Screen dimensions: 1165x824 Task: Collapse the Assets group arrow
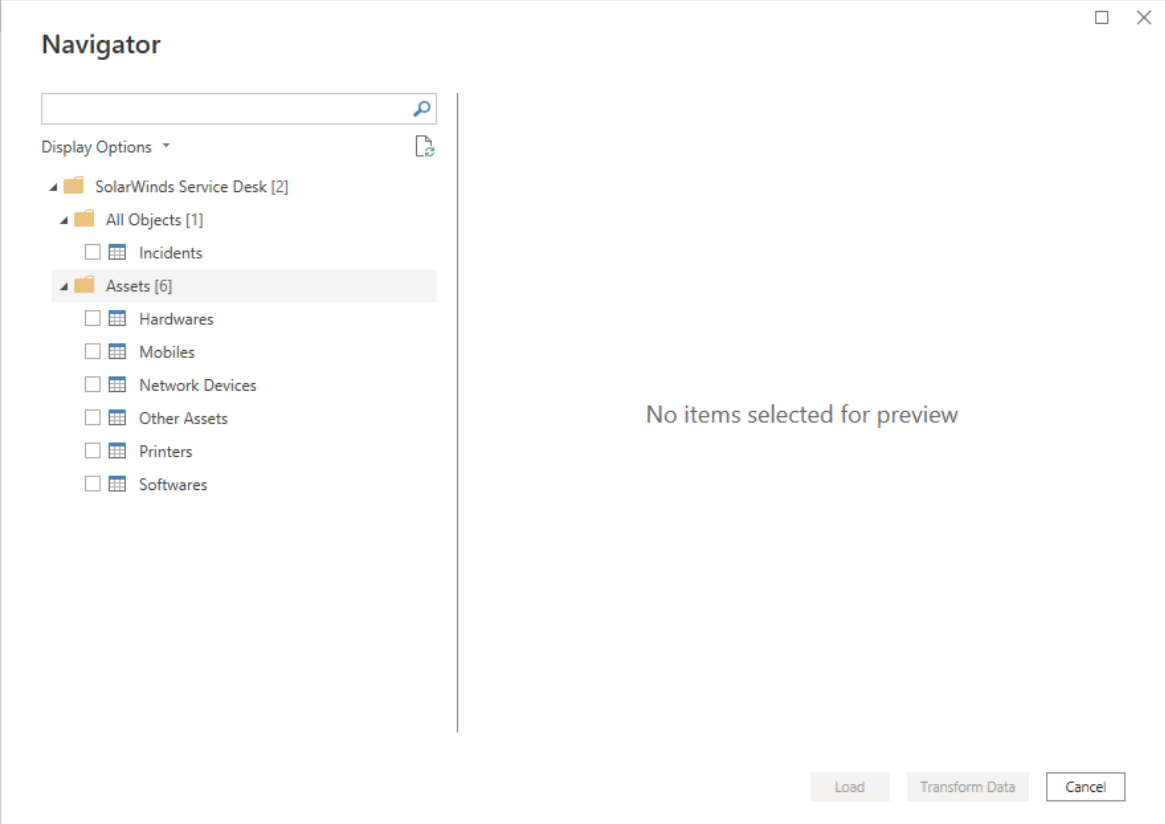click(x=64, y=287)
